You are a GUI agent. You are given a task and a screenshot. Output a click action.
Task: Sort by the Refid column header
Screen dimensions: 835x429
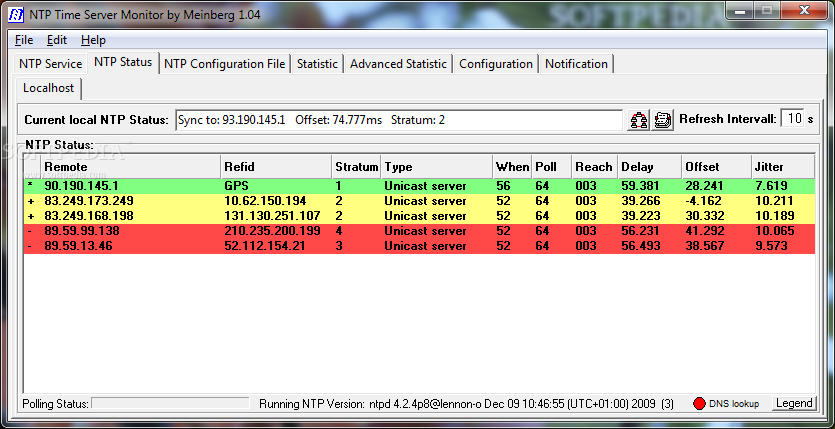click(276, 167)
